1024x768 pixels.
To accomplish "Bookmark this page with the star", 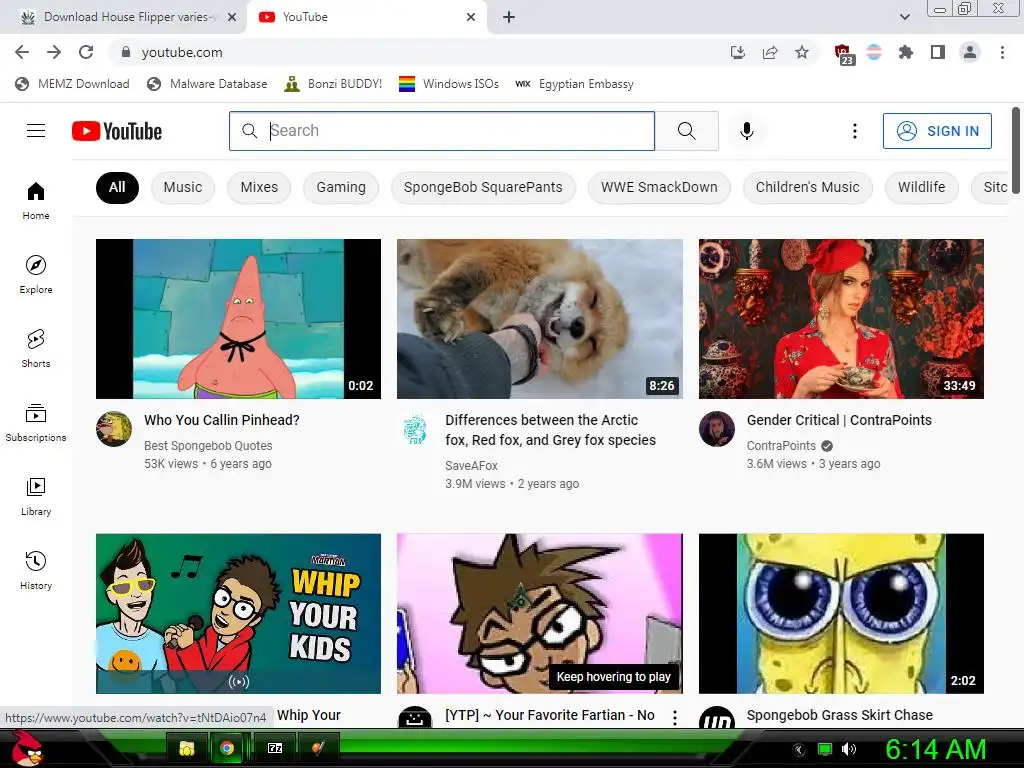I will 802,52.
